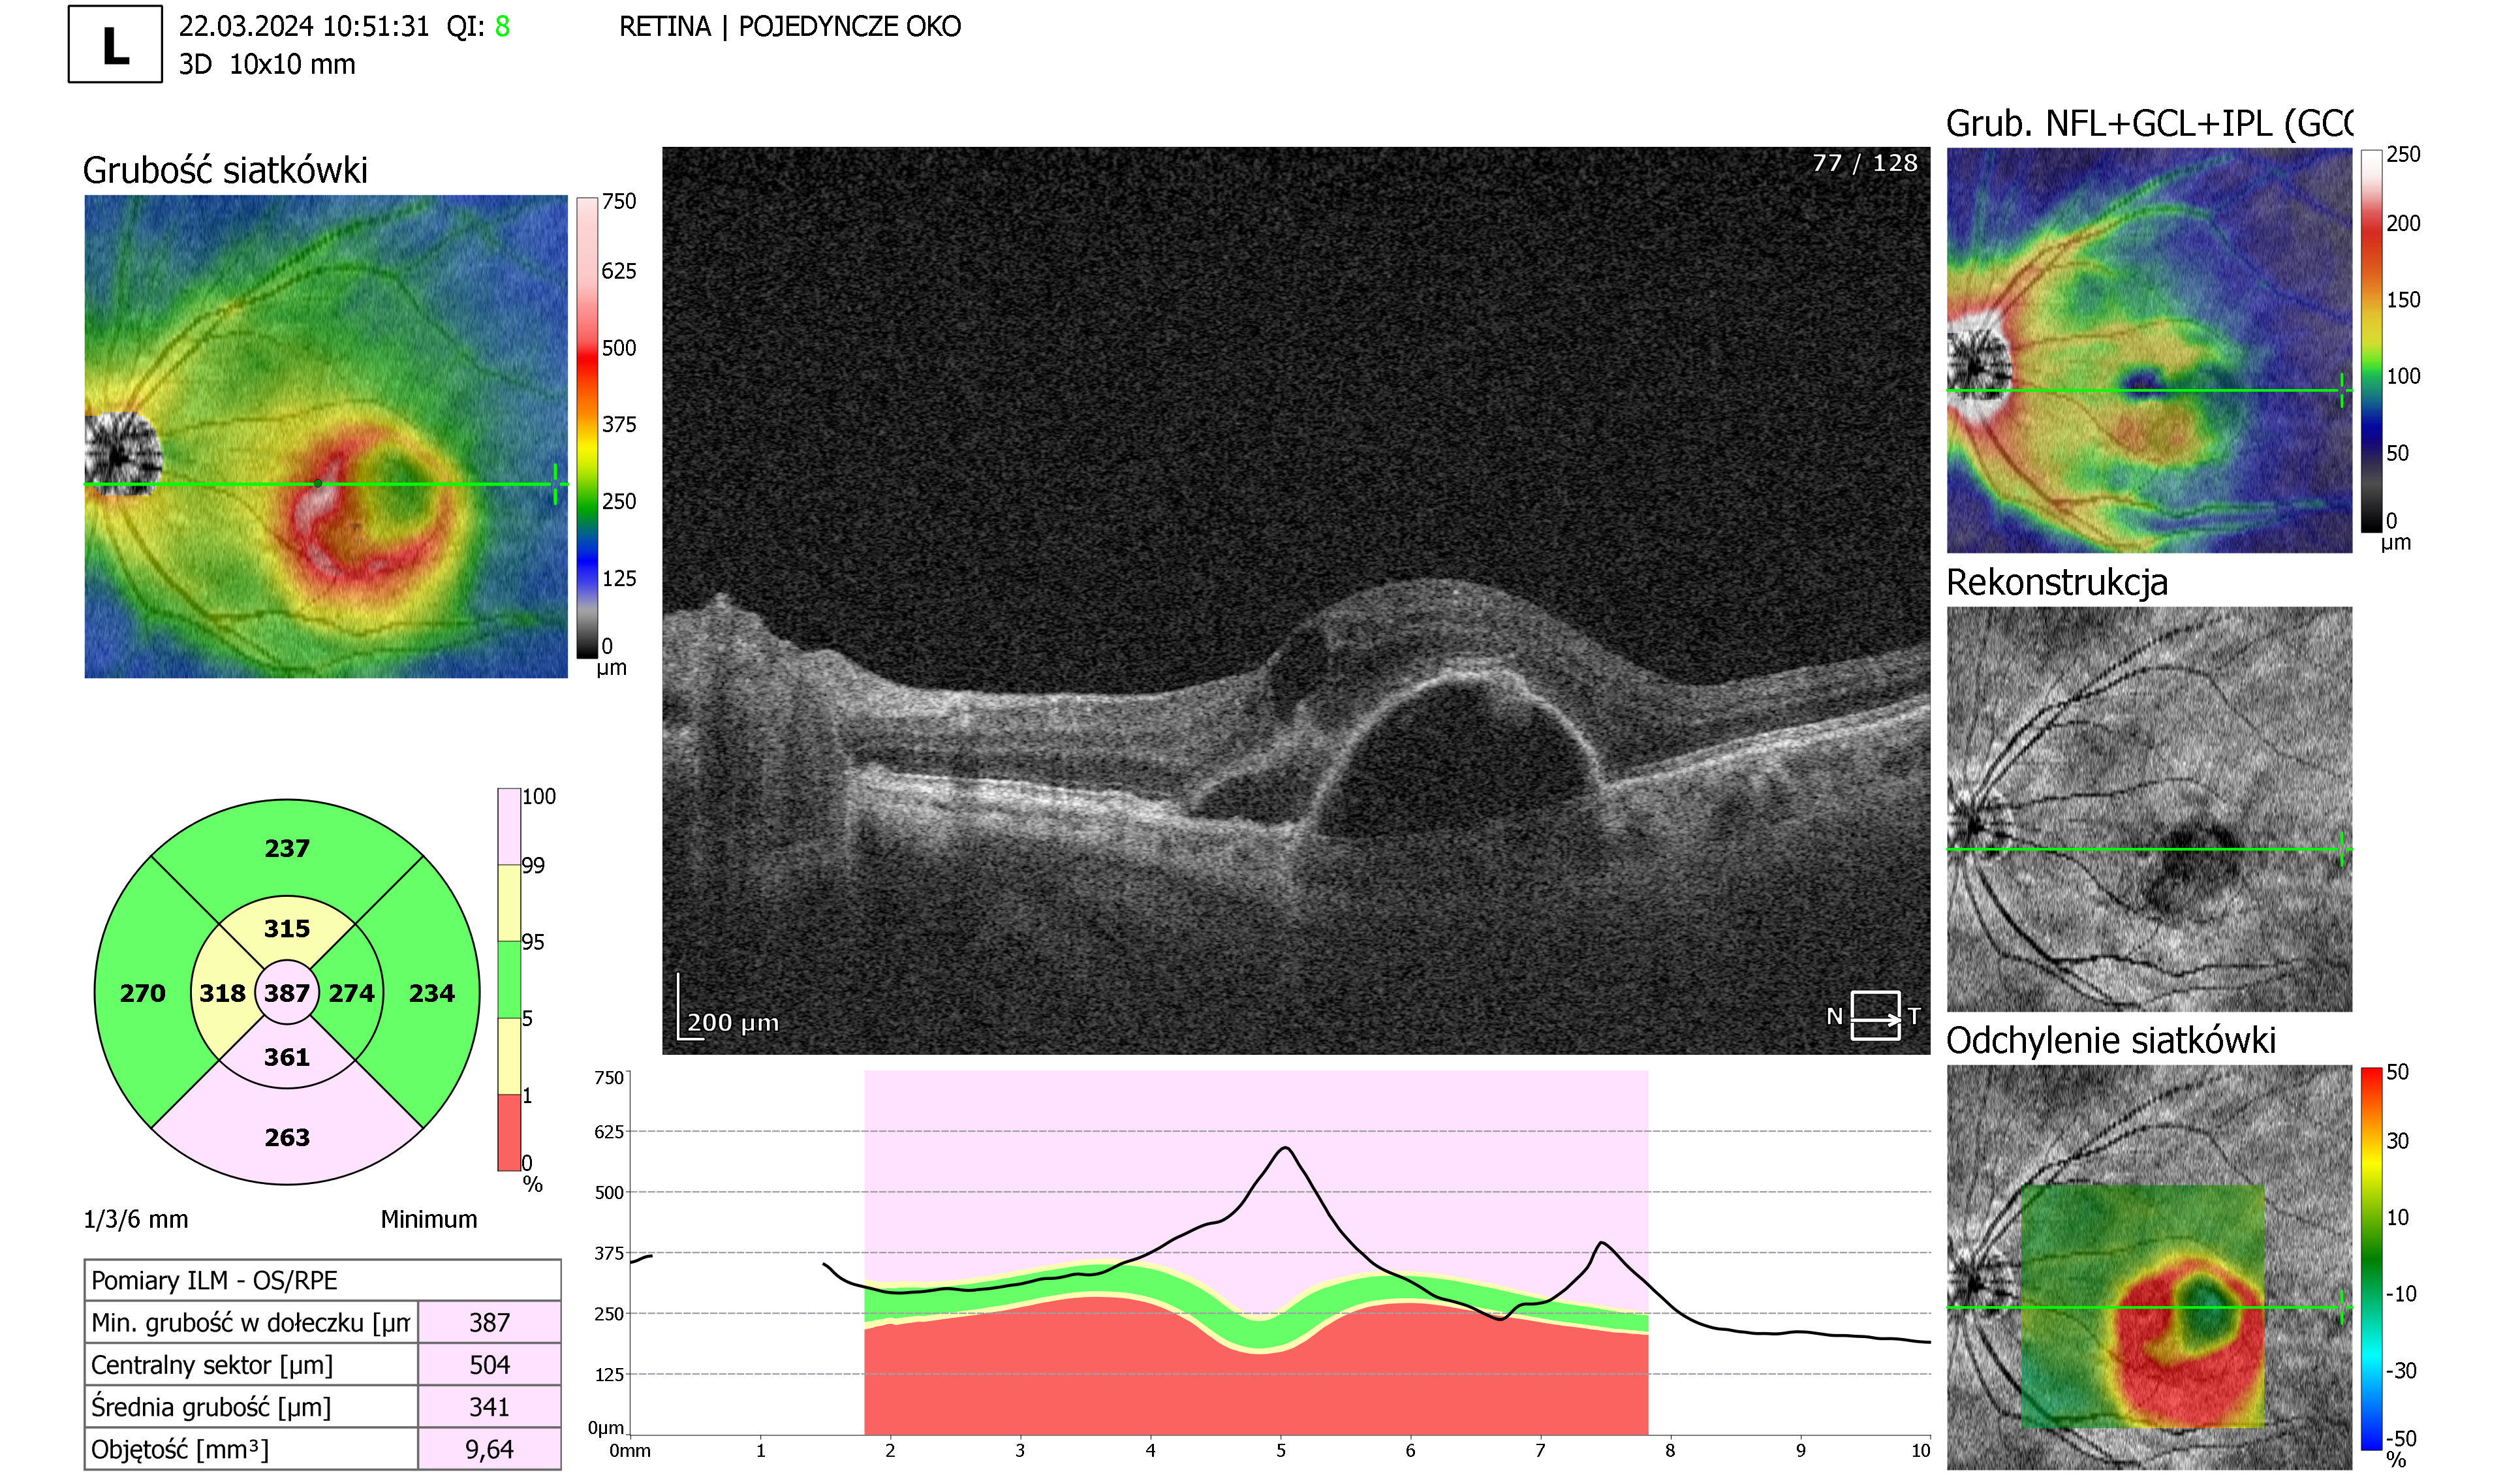The image size is (2520, 1481).
Task: Open the Rekonstrukcja fundus image
Action: tap(2149, 809)
